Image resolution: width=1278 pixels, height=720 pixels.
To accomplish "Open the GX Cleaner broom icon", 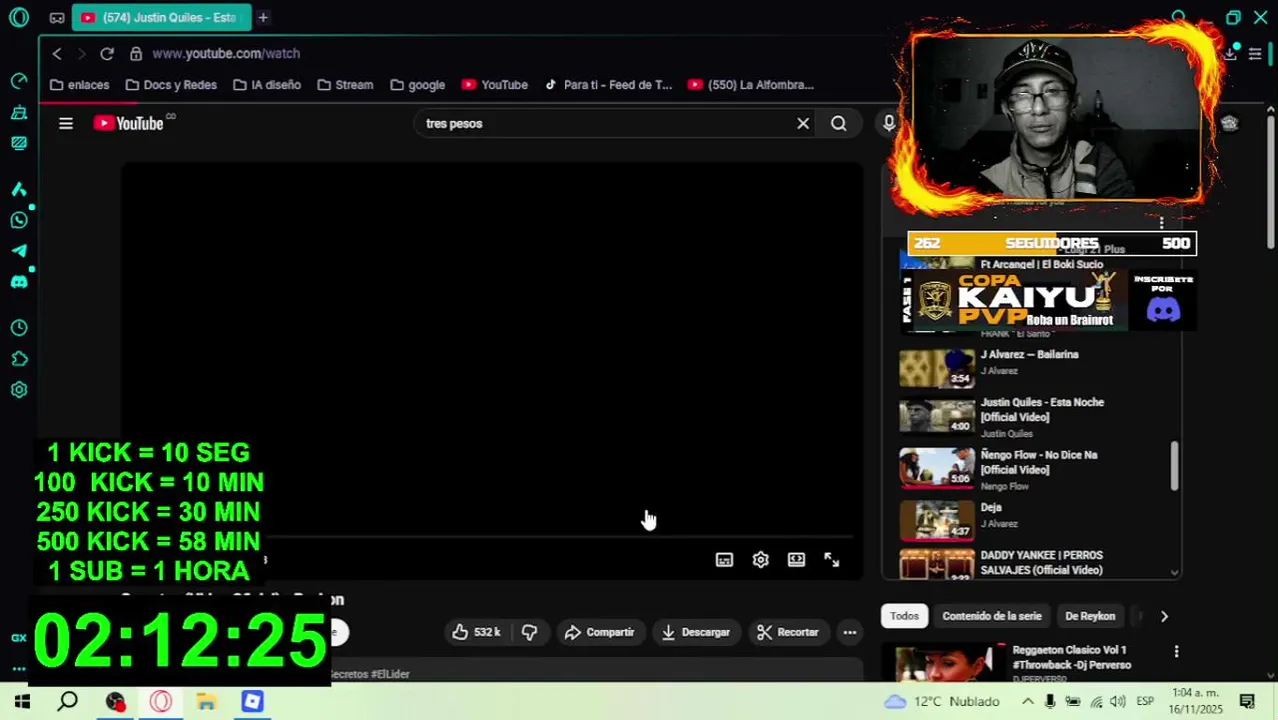I will (19, 112).
